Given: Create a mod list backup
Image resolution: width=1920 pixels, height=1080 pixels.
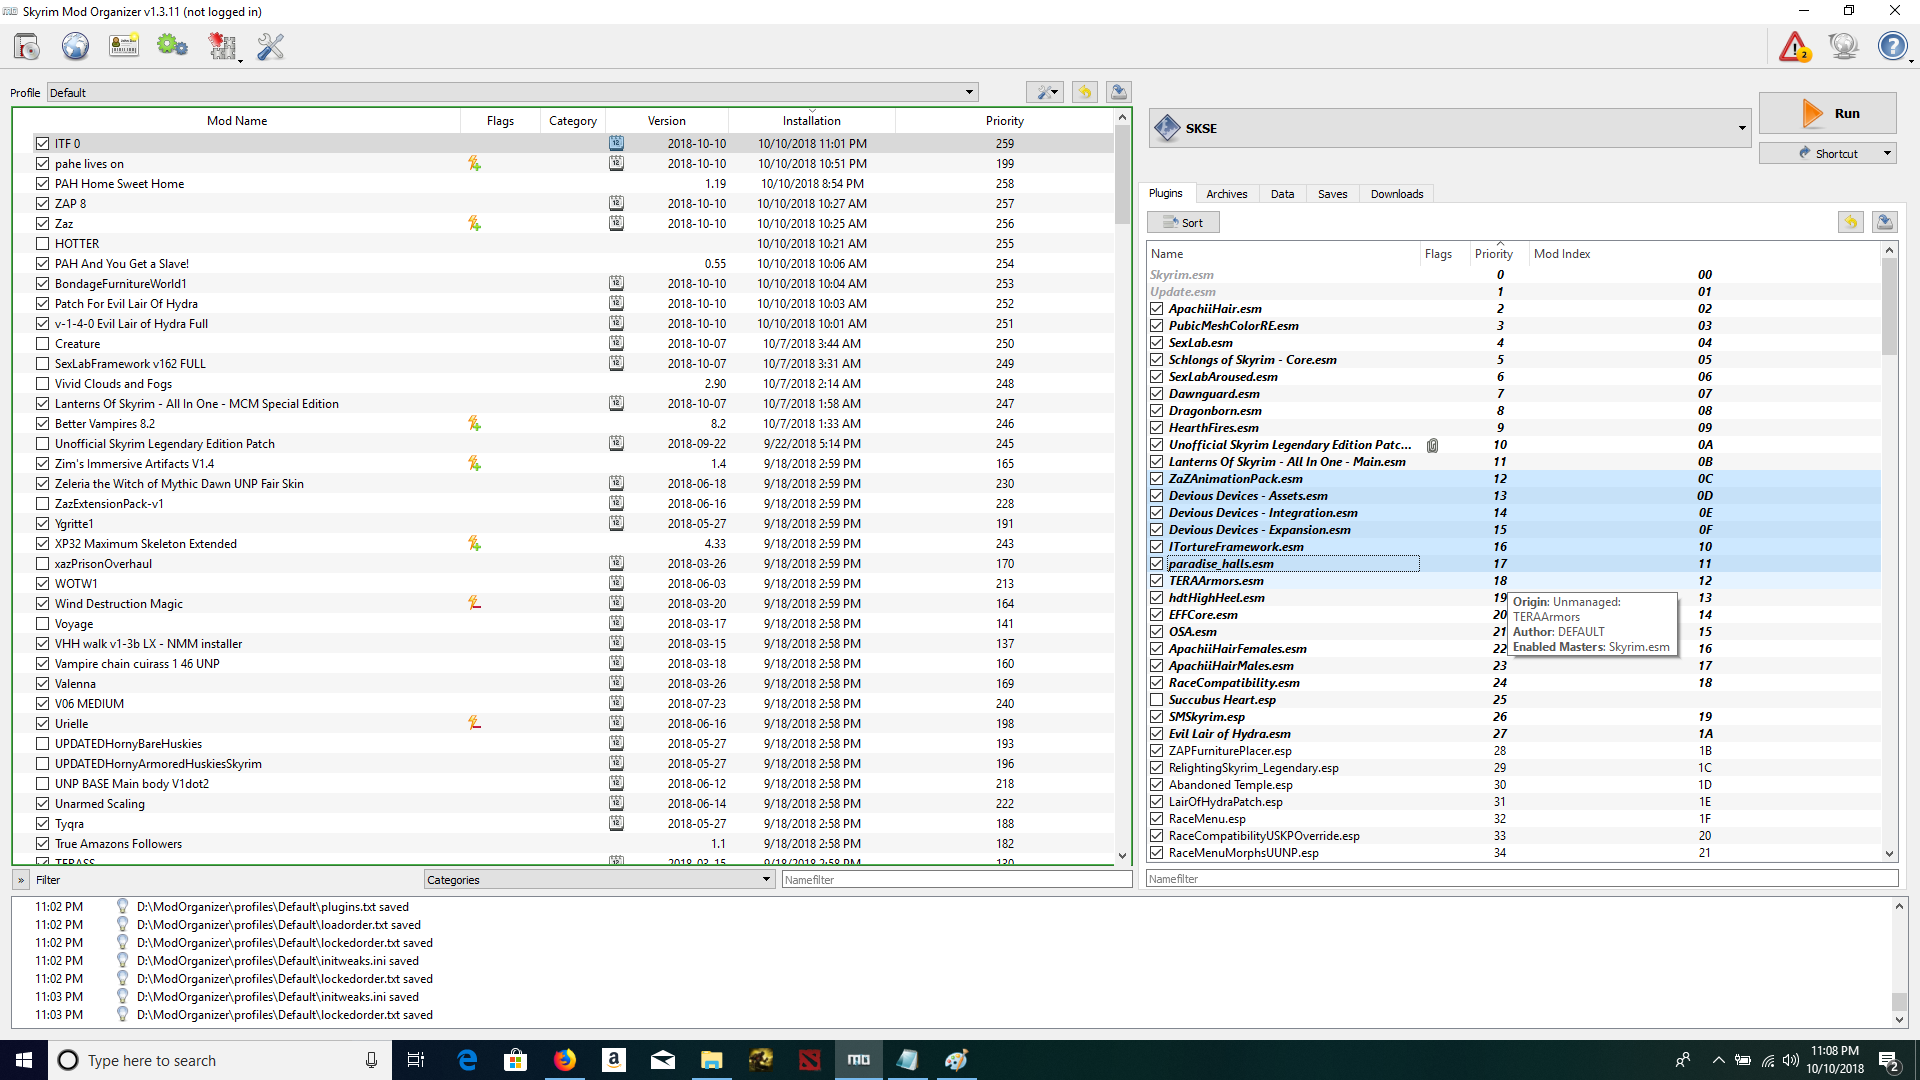Looking at the screenshot, I should click(1119, 92).
